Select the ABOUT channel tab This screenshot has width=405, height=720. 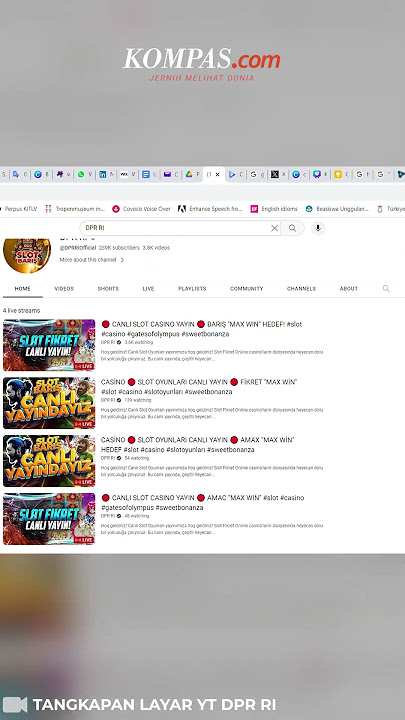tap(349, 289)
